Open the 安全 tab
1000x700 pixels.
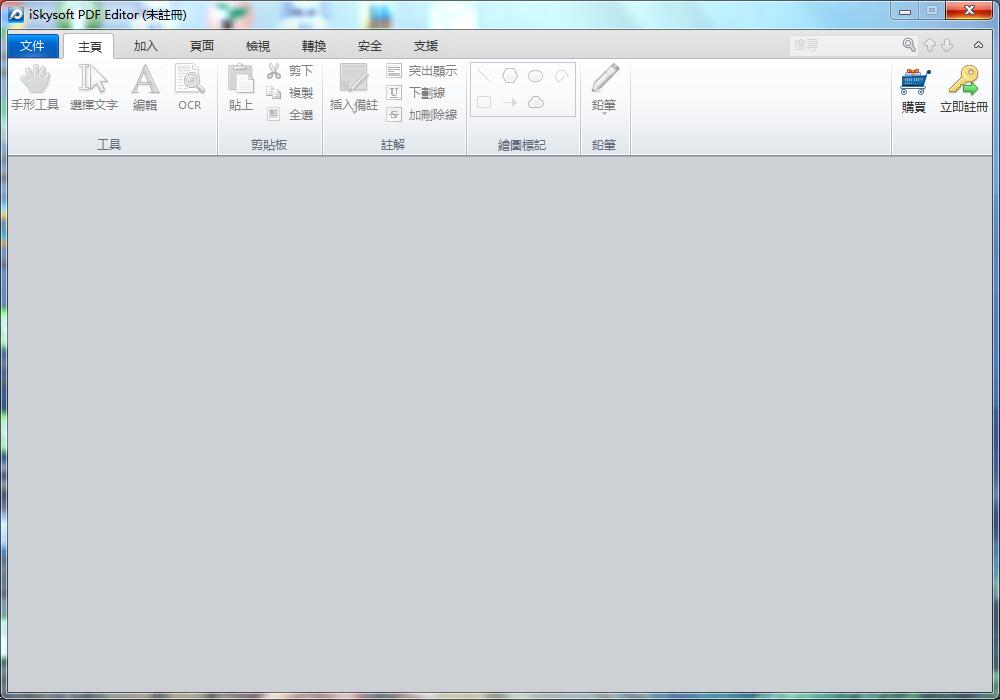pyautogui.click(x=370, y=46)
